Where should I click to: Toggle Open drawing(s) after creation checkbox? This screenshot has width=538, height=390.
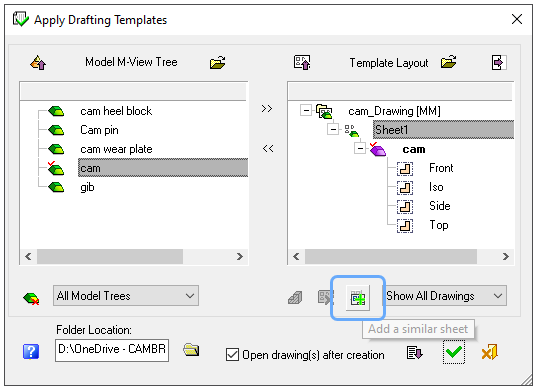[232, 355]
